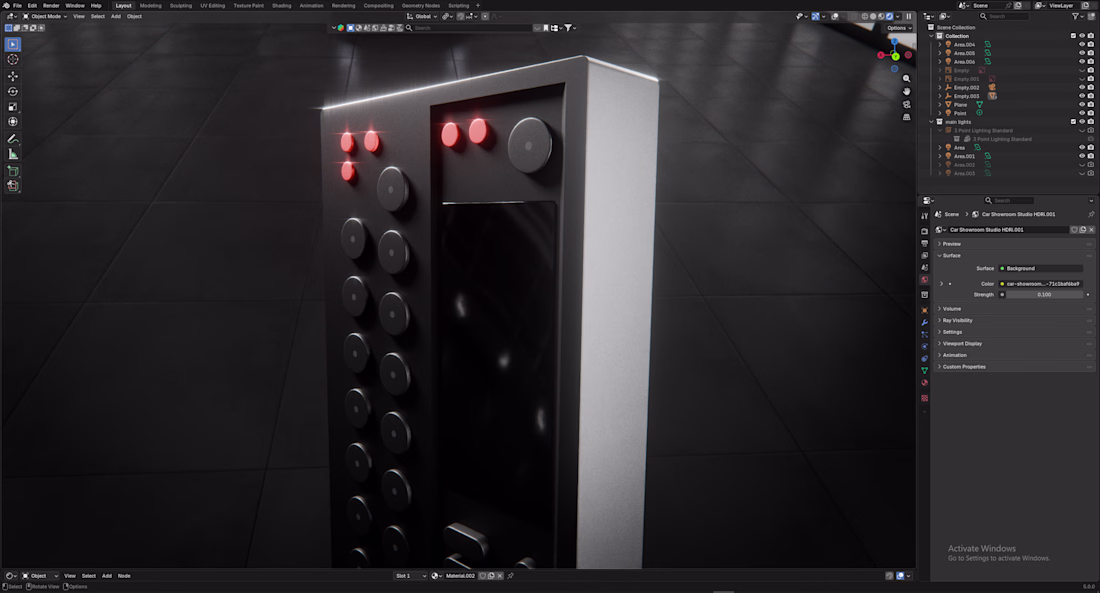This screenshot has width=1100, height=593.
Task: Unlink the world datablock with X
Action: (x=1091, y=229)
